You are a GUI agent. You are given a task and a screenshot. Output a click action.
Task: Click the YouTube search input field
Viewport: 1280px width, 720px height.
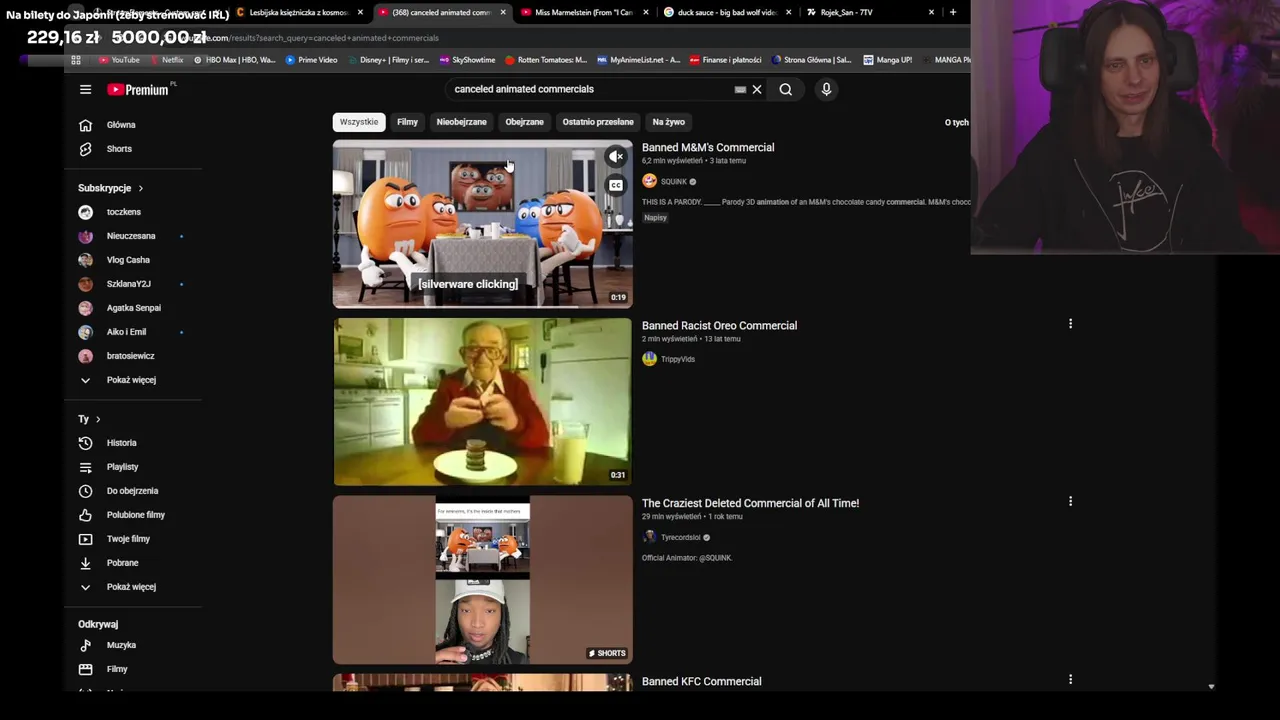[590, 89]
